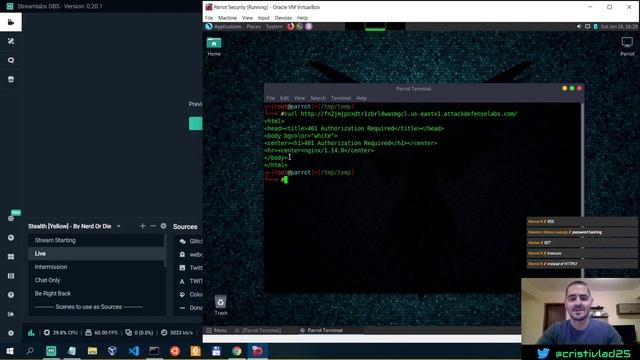Open File Explorer from Windows taskbar
The height and width of the screenshot is (360, 640).
[92, 351]
